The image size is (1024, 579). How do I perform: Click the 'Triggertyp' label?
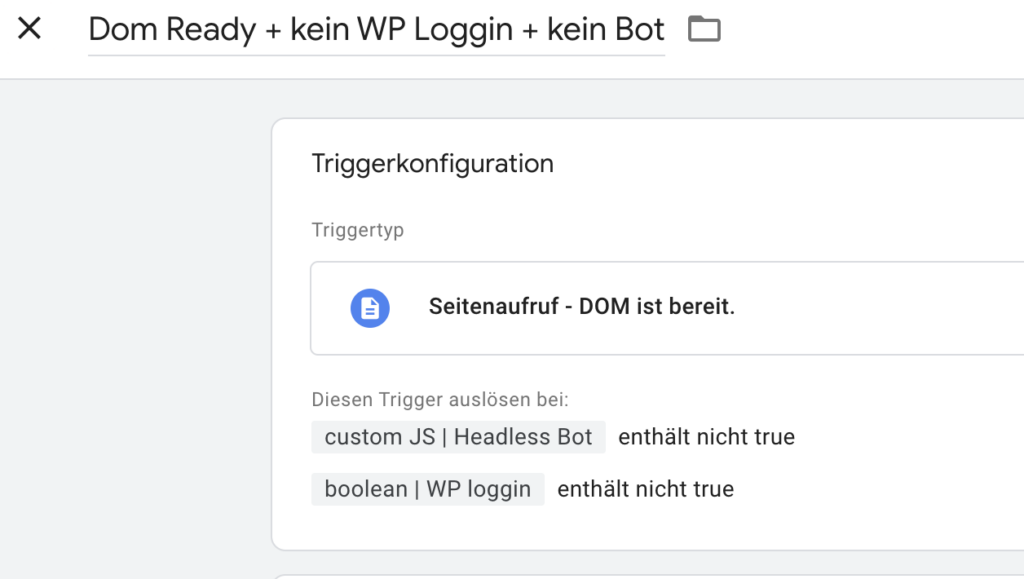357,230
